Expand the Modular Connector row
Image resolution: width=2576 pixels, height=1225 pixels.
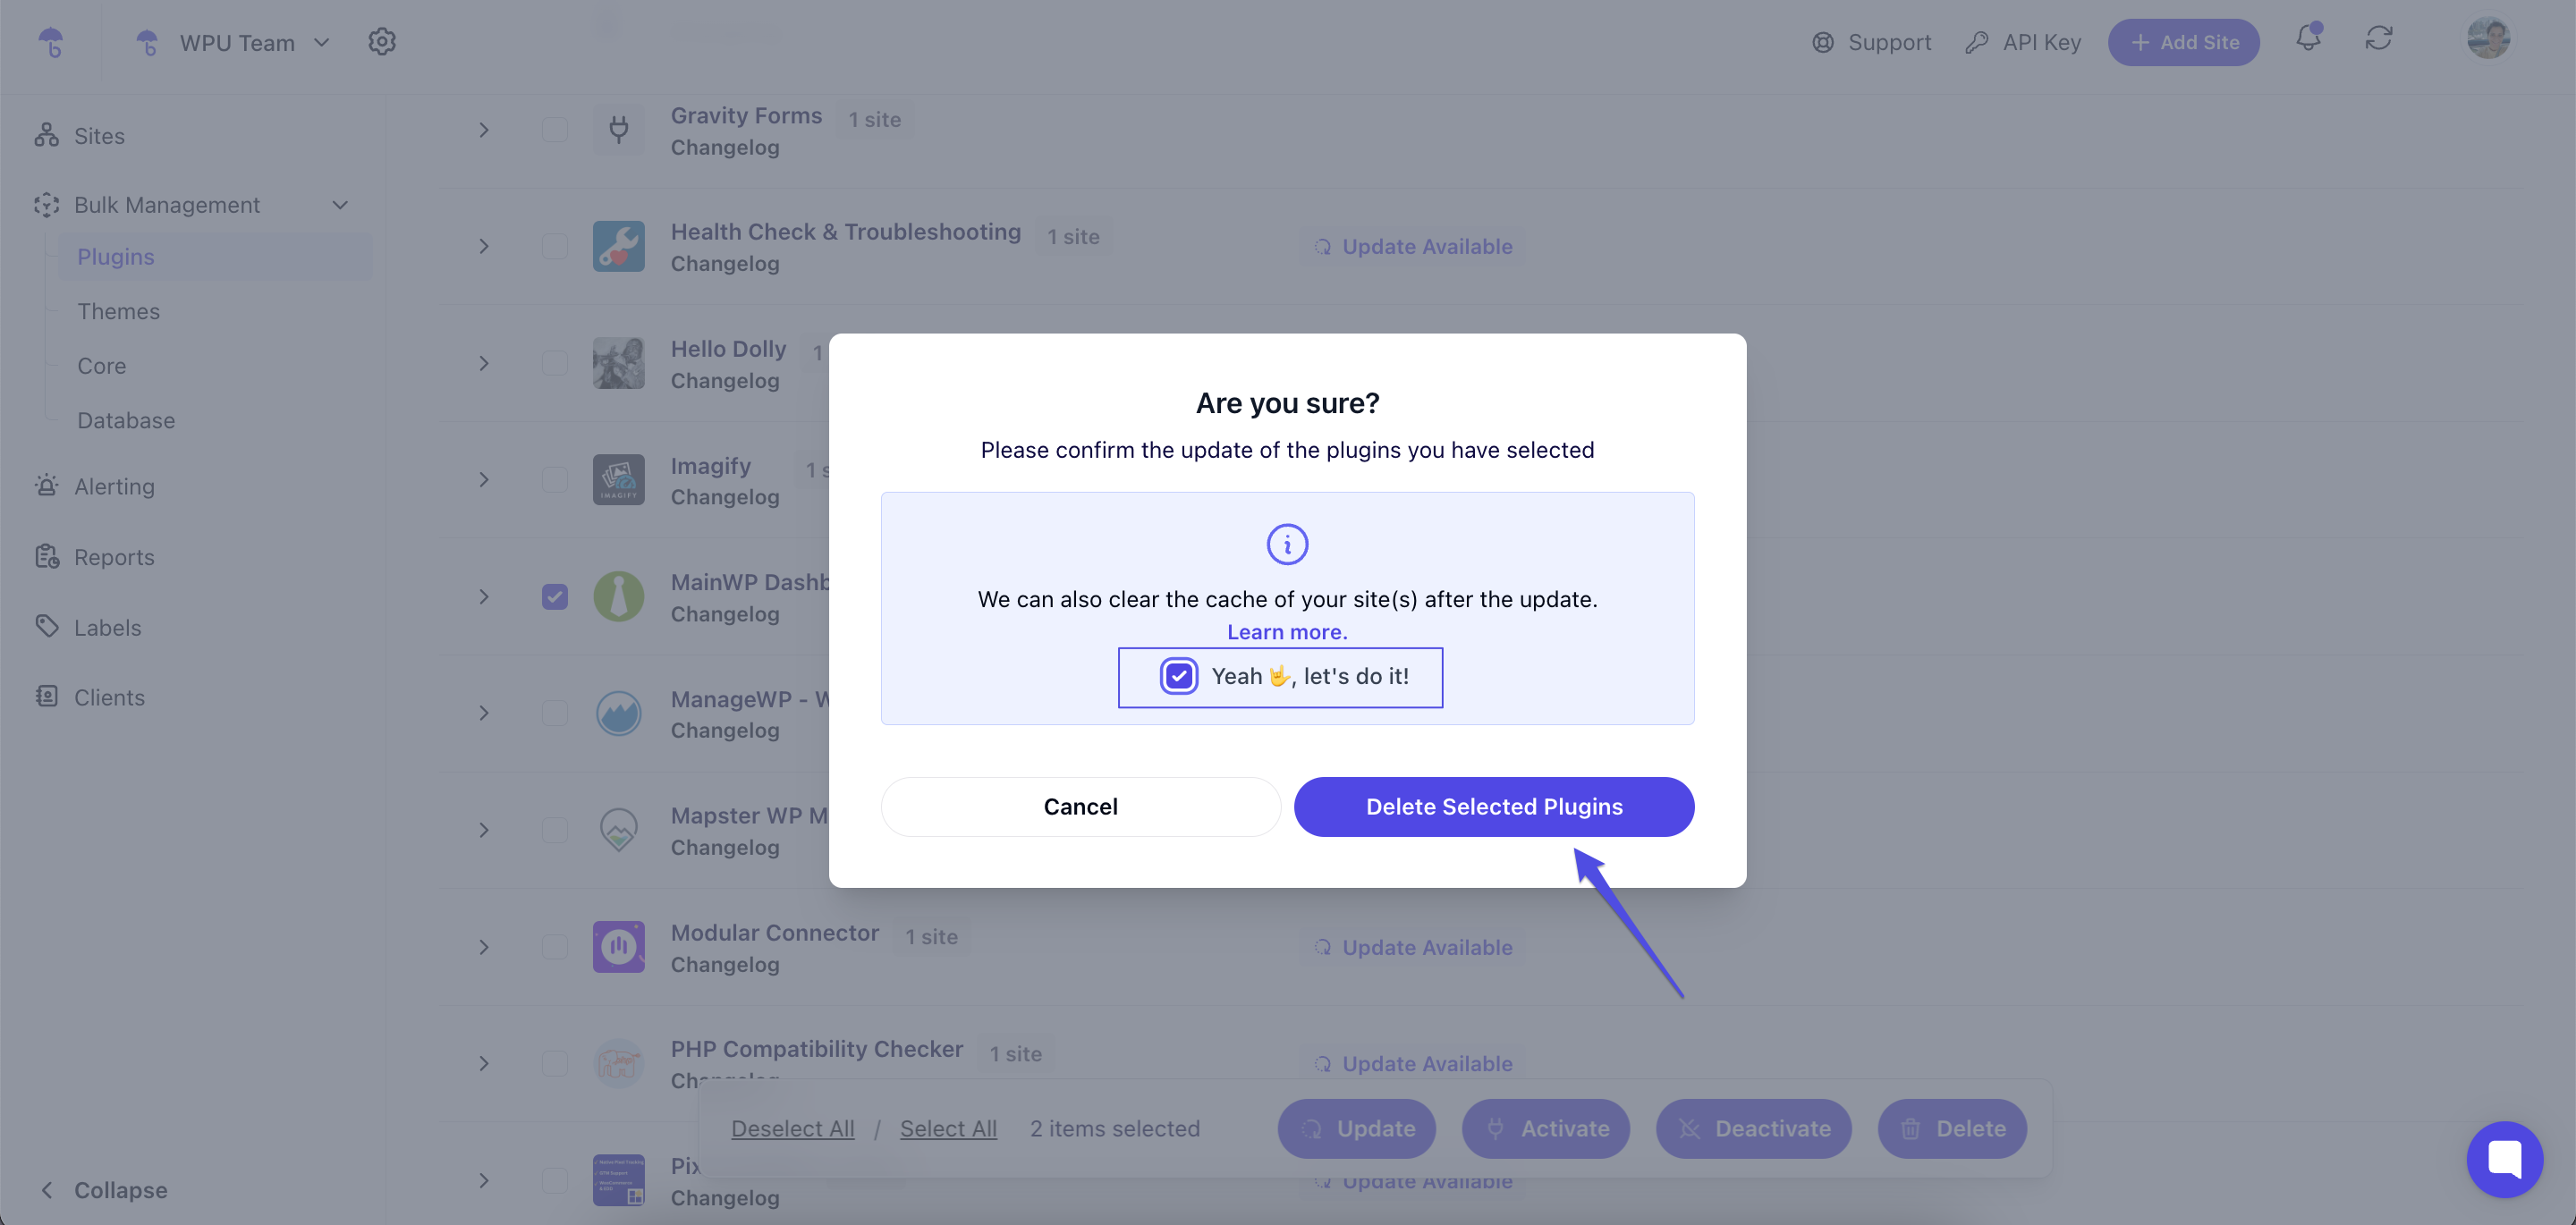[x=484, y=947]
